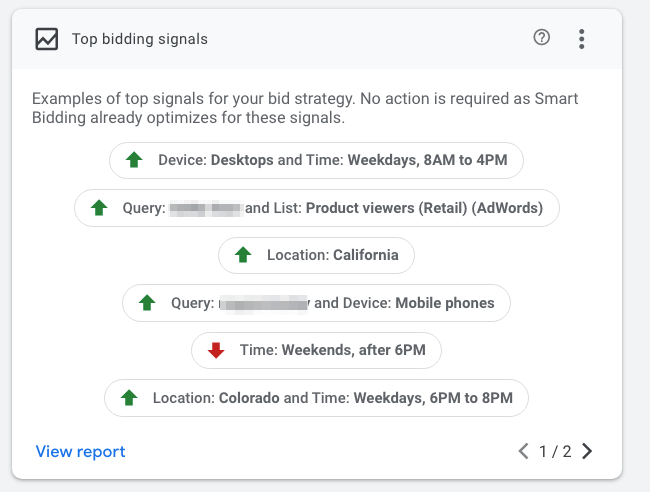650x492 pixels.
Task: Click green arrow on Product viewers signal
Action: pyautogui.click(x=98, y=208)
